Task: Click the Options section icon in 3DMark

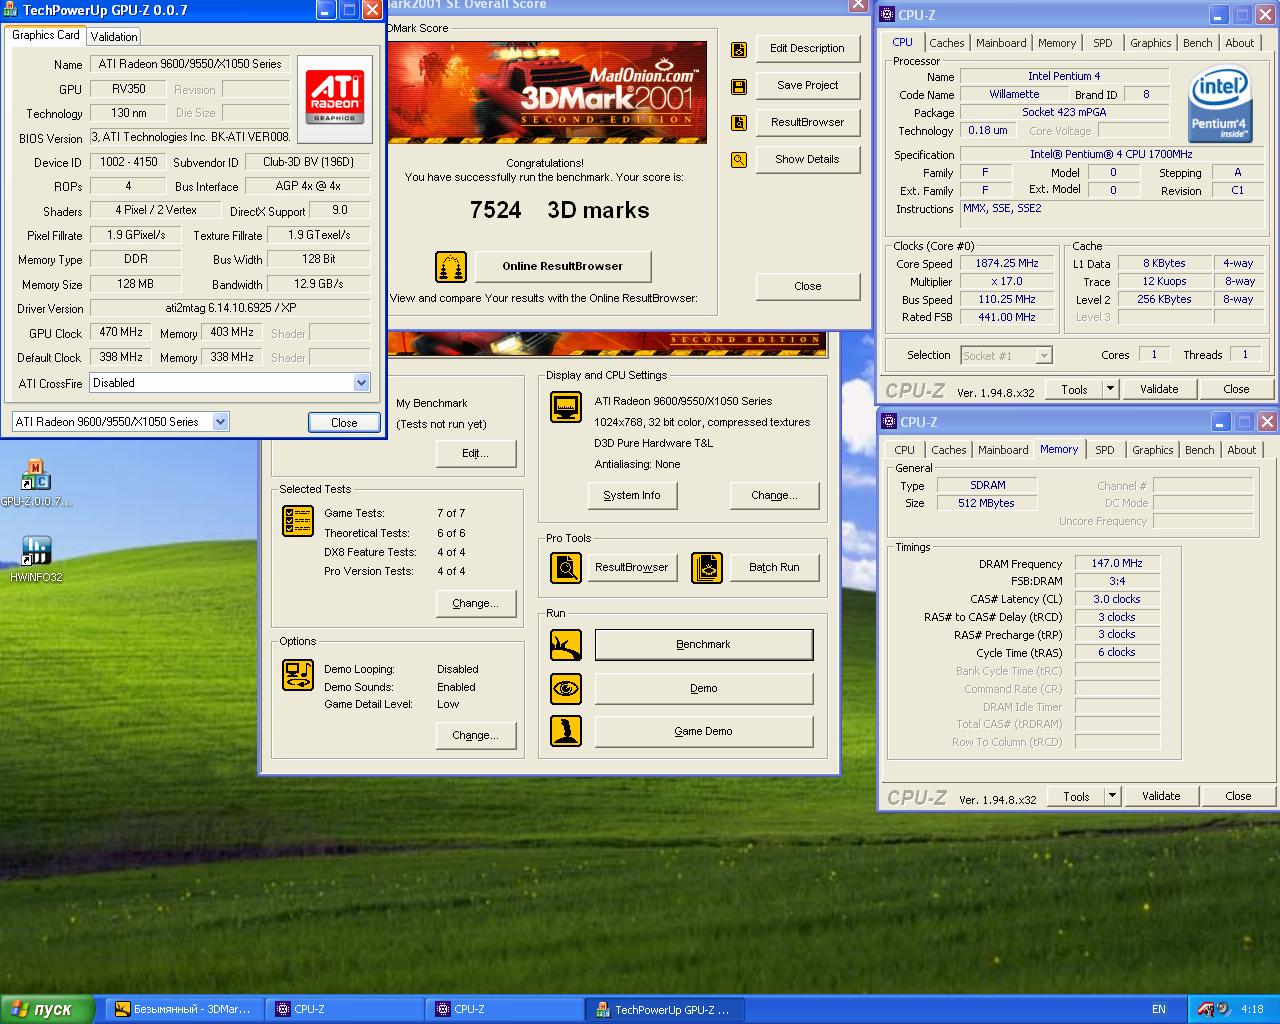Action: [x=298, y=675]
